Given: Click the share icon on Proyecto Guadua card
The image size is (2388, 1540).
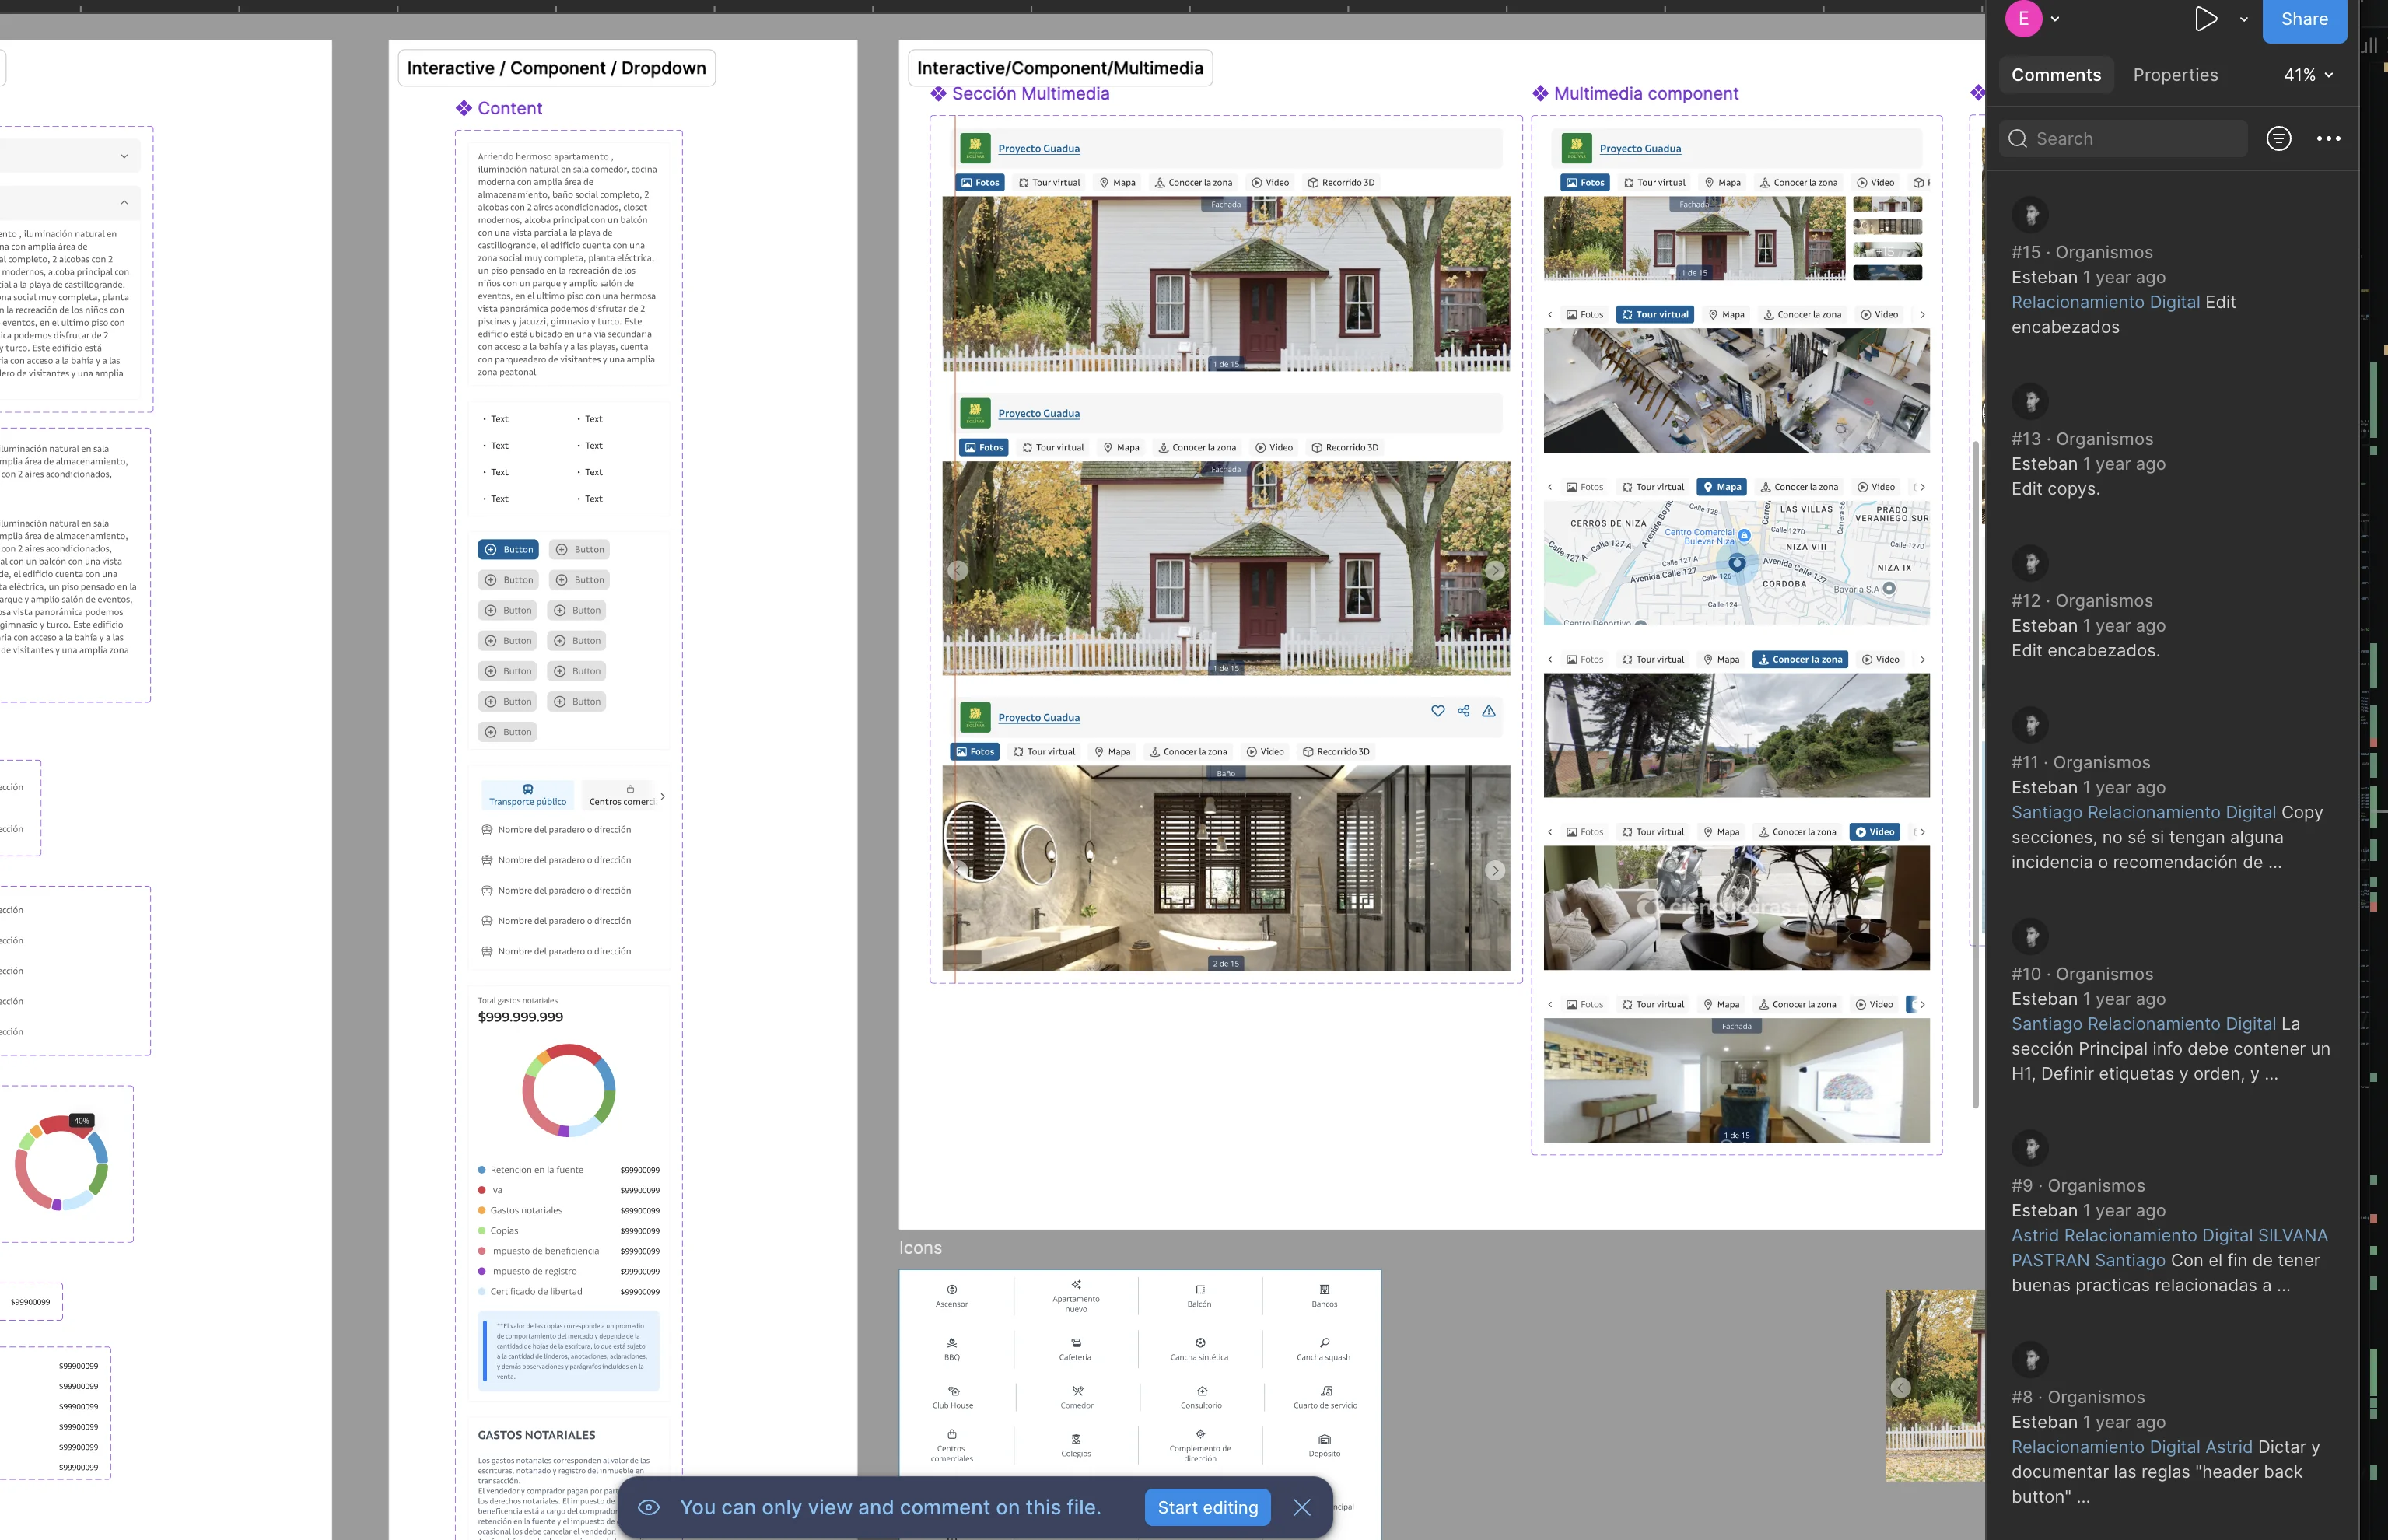Looking at the screenshot, I should (x=1463, y=711).
